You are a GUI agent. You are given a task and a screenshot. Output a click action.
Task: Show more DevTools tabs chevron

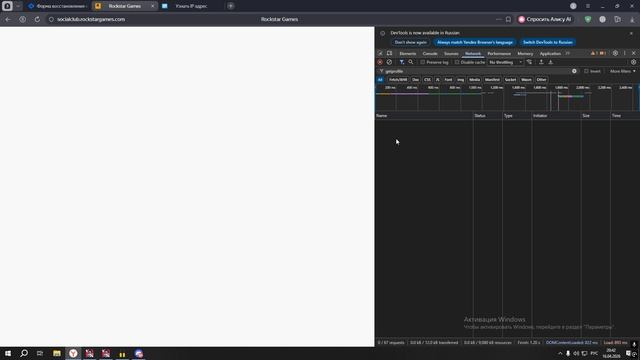point(568,53)
